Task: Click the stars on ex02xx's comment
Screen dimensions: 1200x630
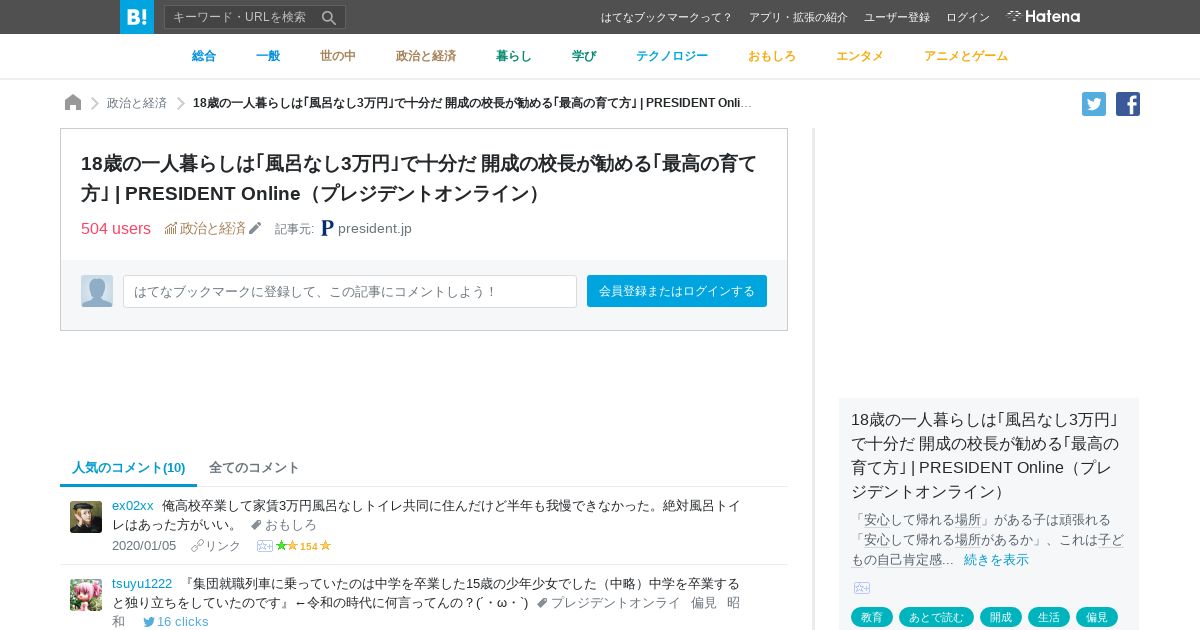Action: pos(304,546)
